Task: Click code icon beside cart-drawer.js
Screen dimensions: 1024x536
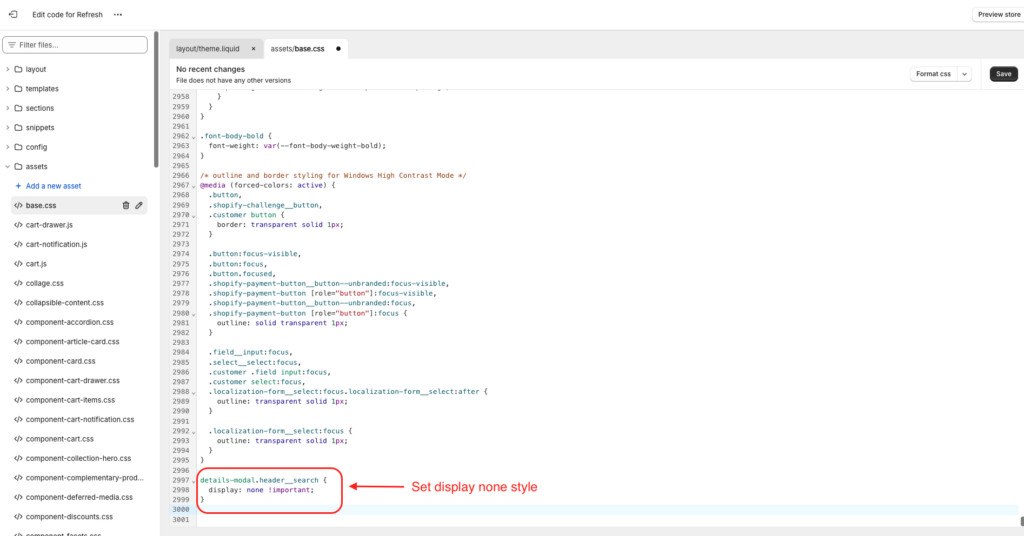Action: [18, 225]
